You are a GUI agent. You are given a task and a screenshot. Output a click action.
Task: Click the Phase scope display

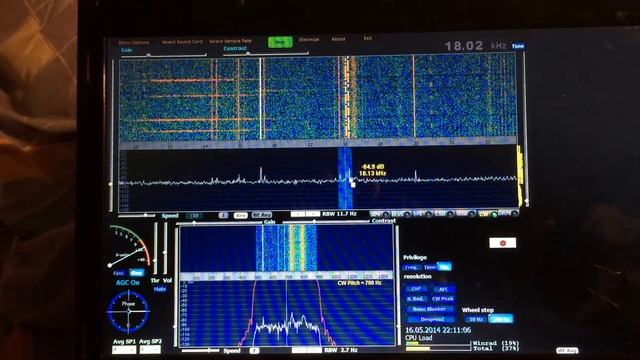click(128, 312)
